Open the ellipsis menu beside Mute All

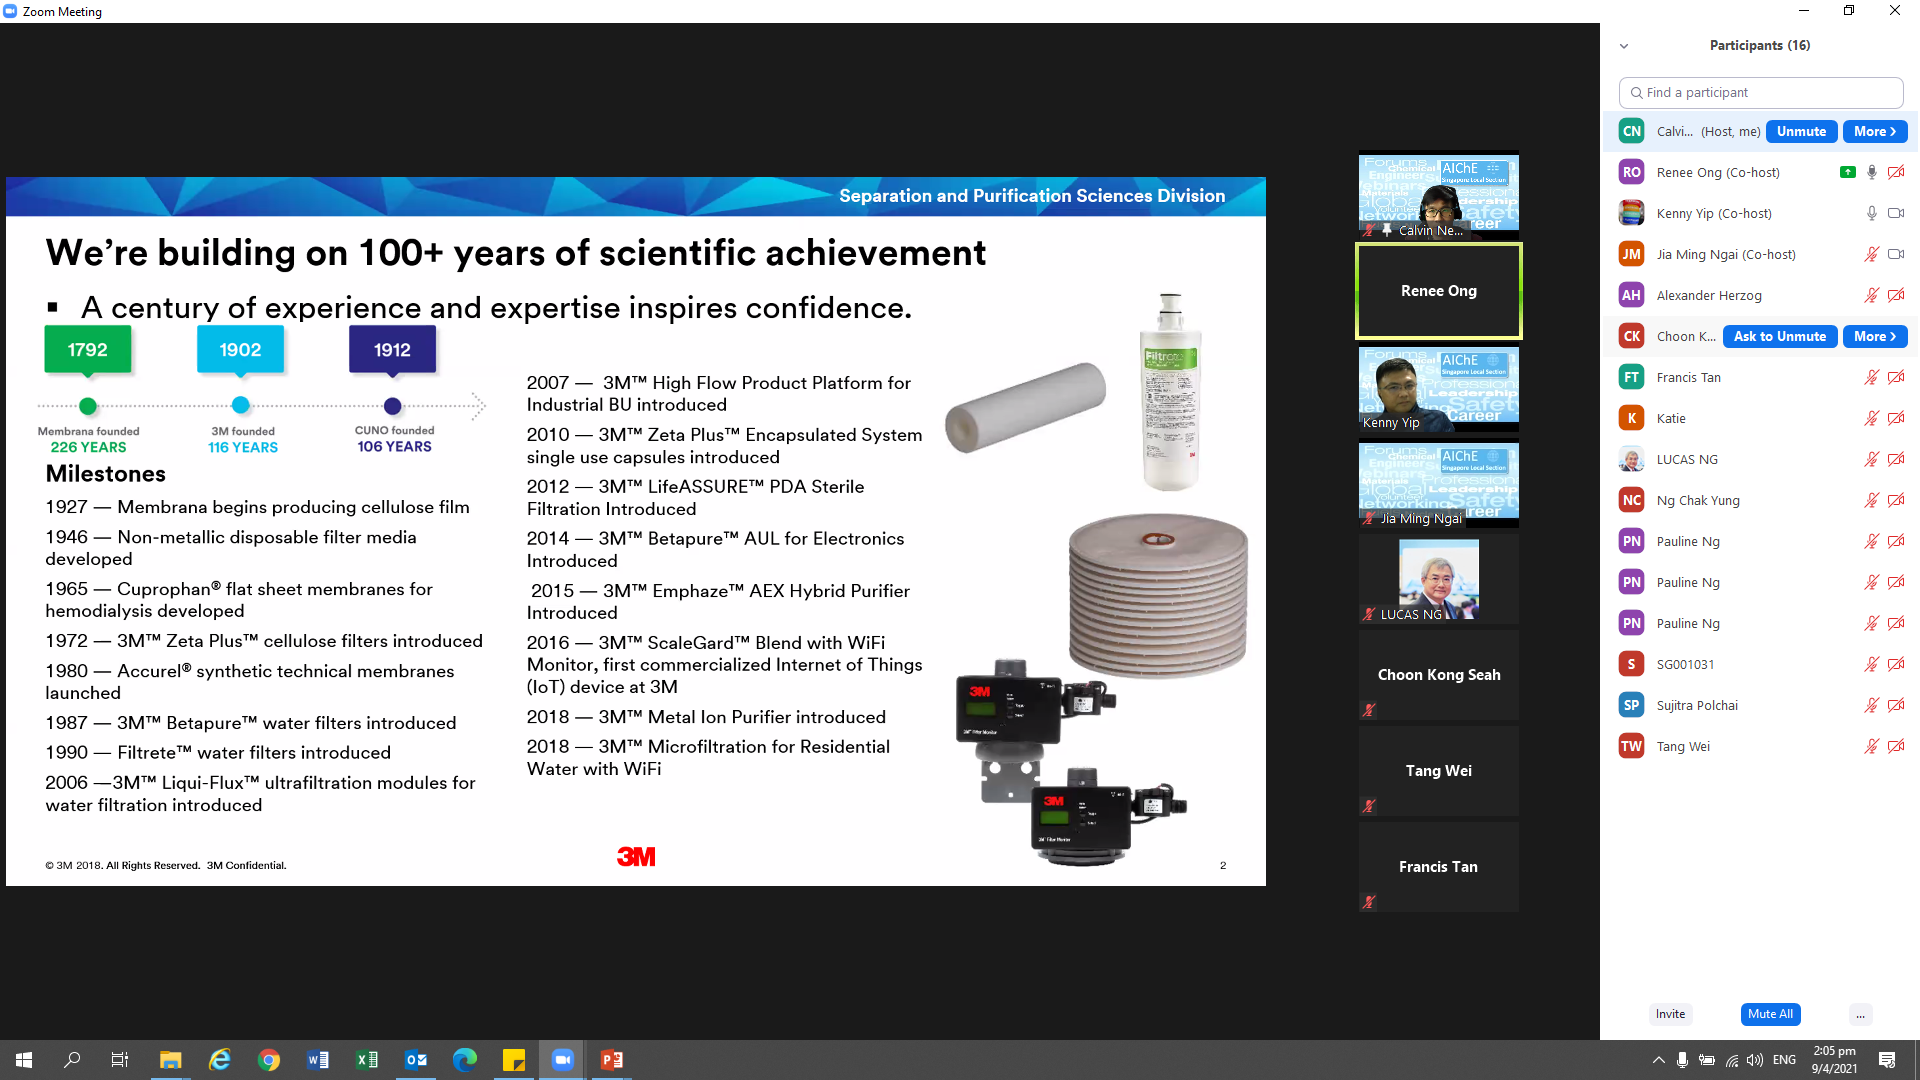[x=1860, y=1014]
